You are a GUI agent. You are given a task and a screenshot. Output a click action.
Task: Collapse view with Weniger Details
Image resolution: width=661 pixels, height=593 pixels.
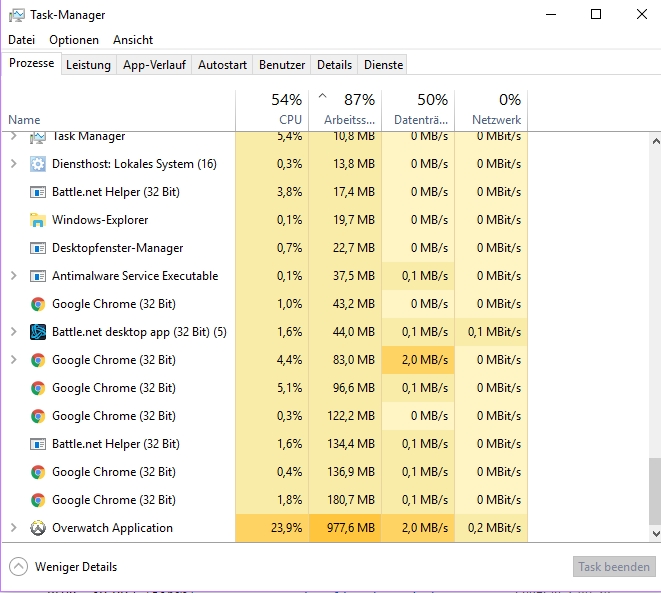64,567
